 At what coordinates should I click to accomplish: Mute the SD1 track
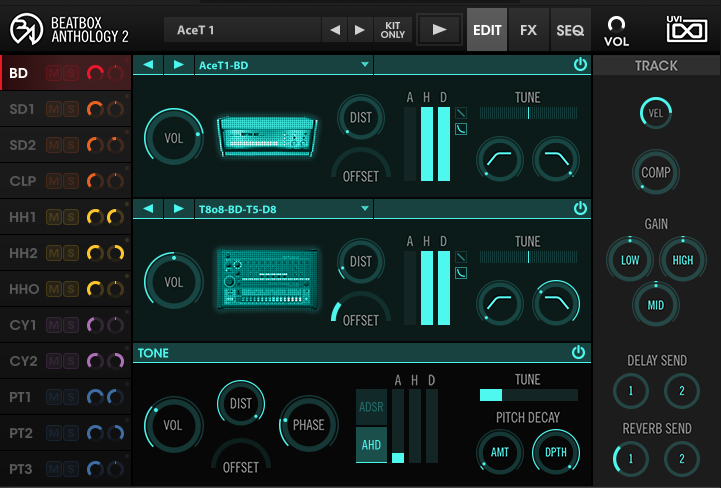coord(54,109)
